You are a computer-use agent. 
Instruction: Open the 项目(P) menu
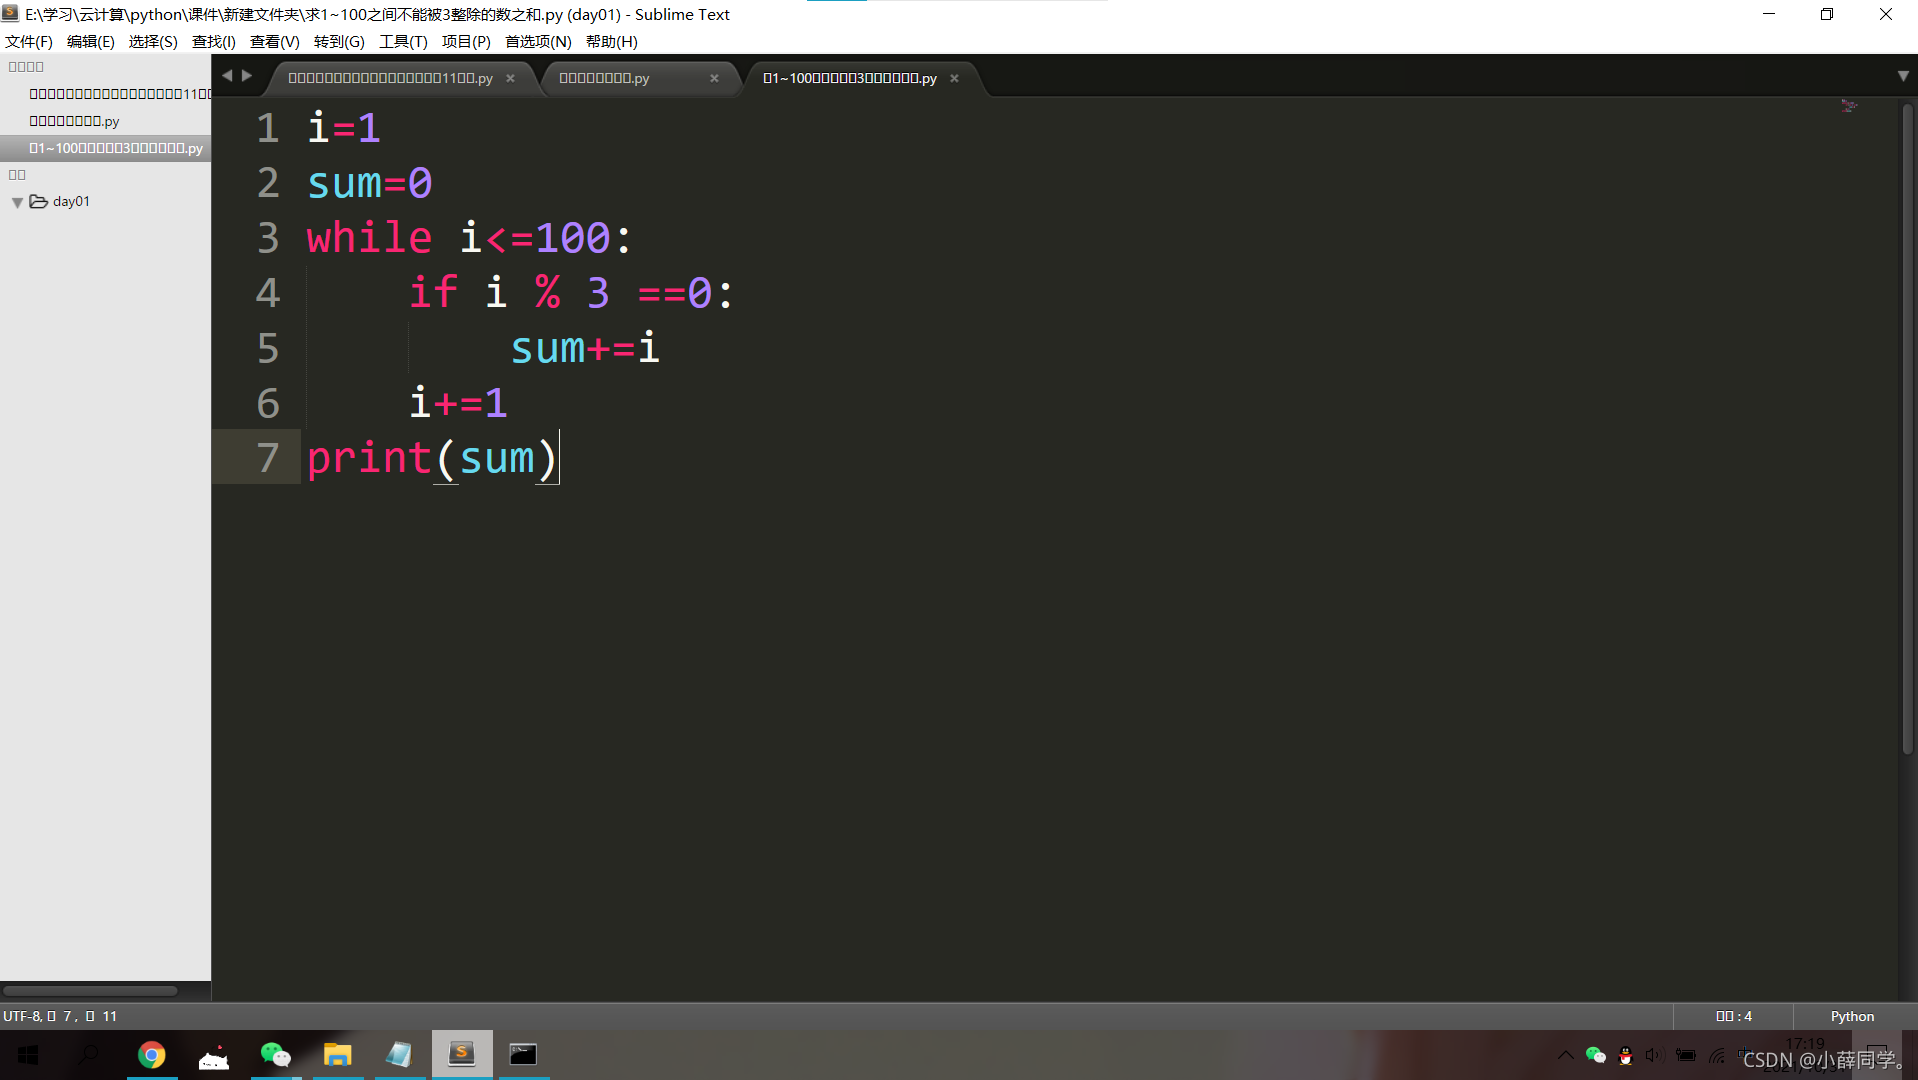coord(466,41)
